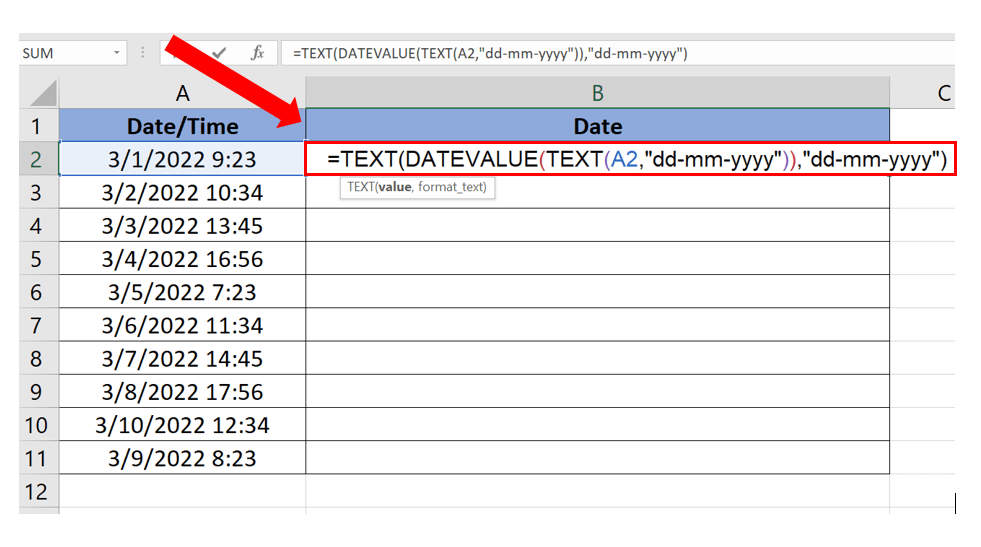Image resolution: width=981 pixels, height=547 pixels.
Task: Open the Name Box dropdown arrow
Action: tap(116, 53)
